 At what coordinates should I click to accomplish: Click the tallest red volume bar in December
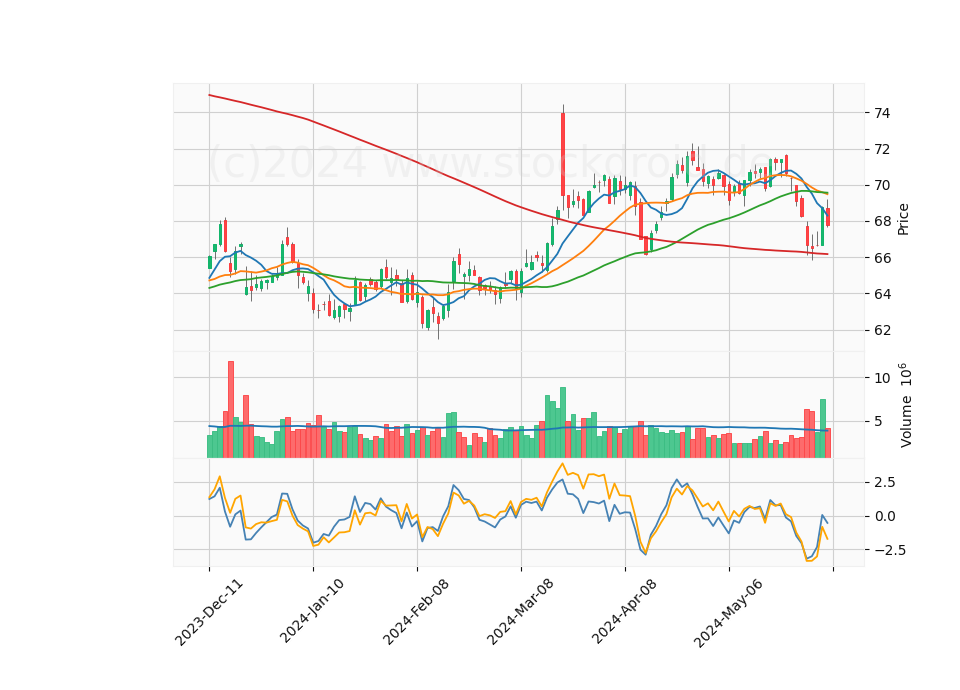click(x=231, y=410)
